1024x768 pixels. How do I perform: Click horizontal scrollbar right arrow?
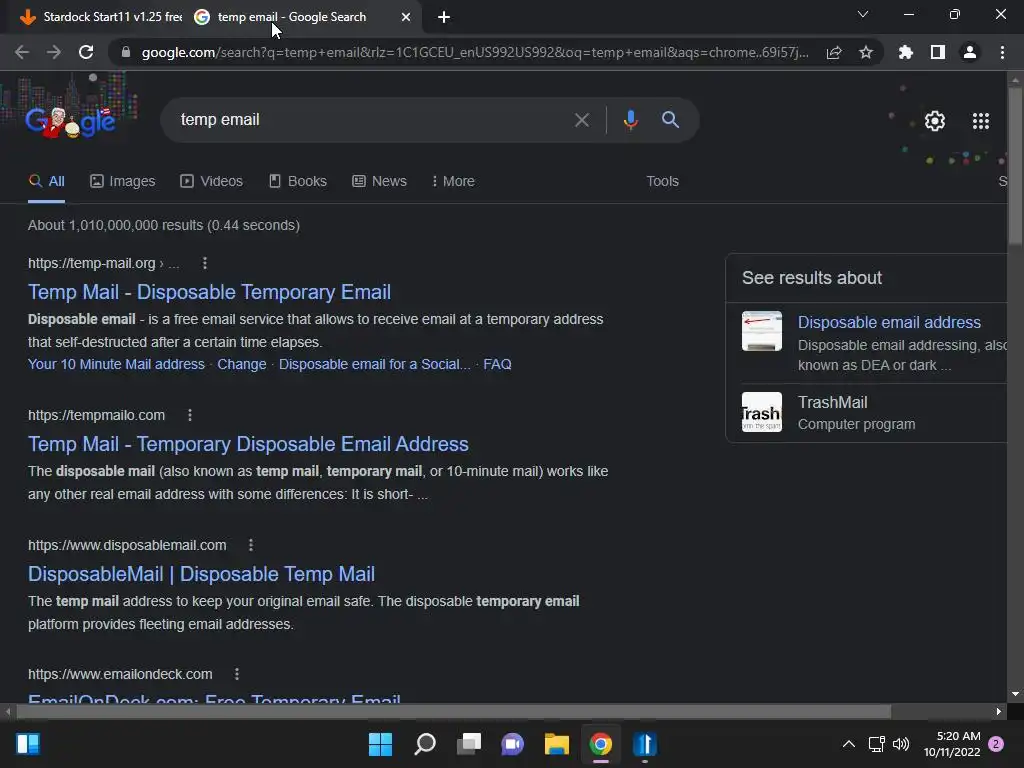999,711
